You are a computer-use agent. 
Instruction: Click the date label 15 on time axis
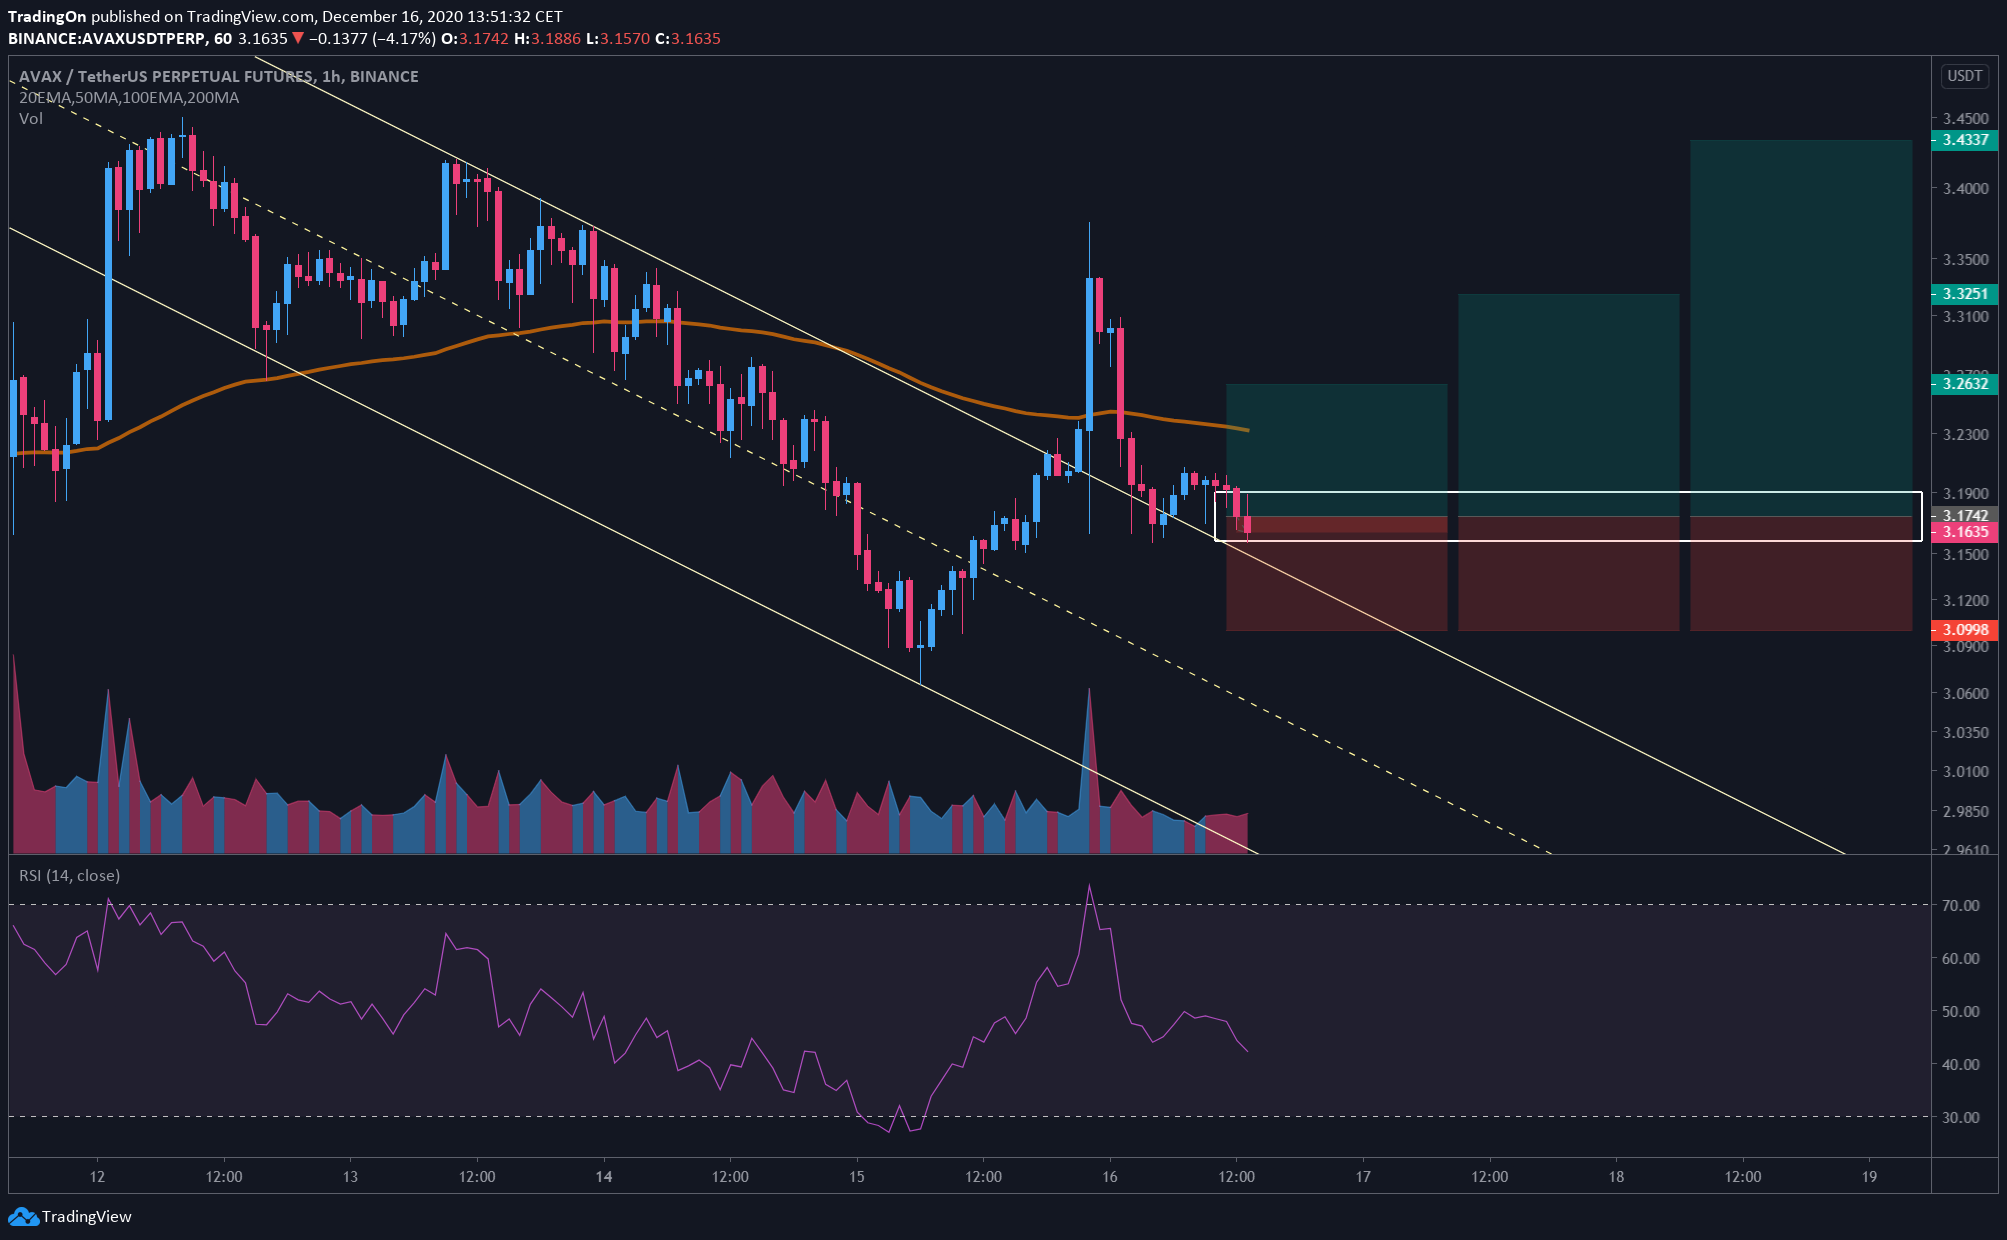point(857,1176)
